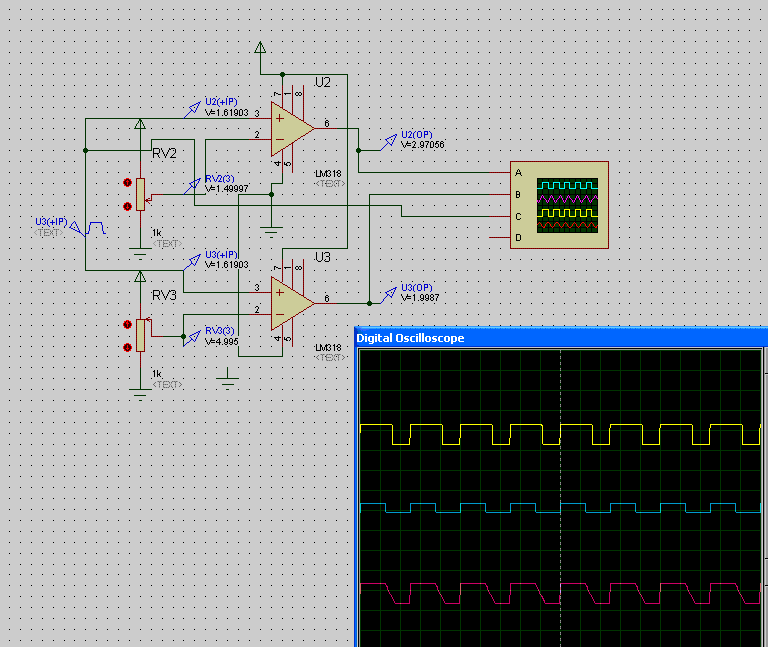
Task: Click oscilloscope channel D terminal label
Action: 518,238
